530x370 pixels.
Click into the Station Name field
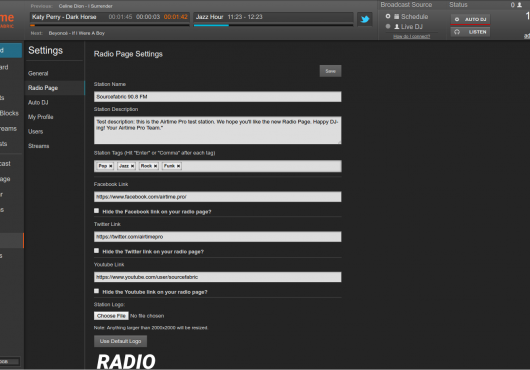(217, 97)
